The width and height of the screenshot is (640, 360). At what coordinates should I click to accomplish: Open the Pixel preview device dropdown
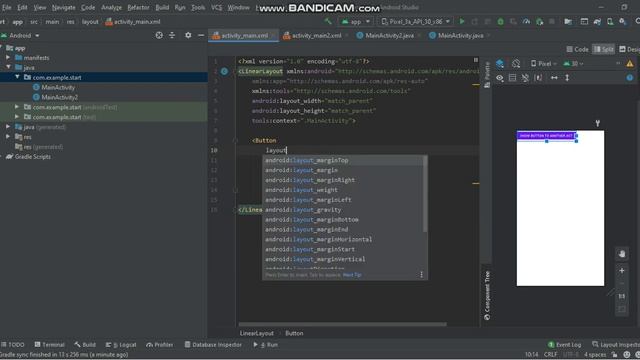pyautogui.click(x=544, y=64)
